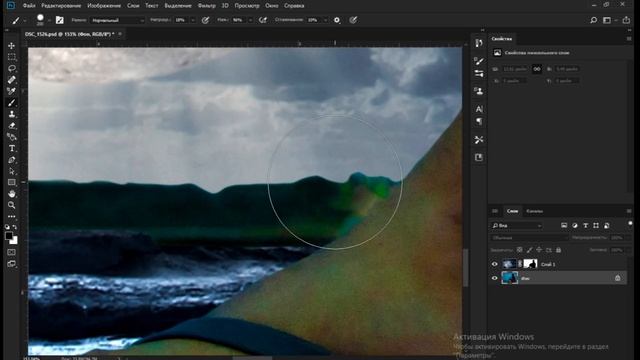The image size is (640, 360).
Task: Click the background color swatch
Action: click(x=15, y=241)
